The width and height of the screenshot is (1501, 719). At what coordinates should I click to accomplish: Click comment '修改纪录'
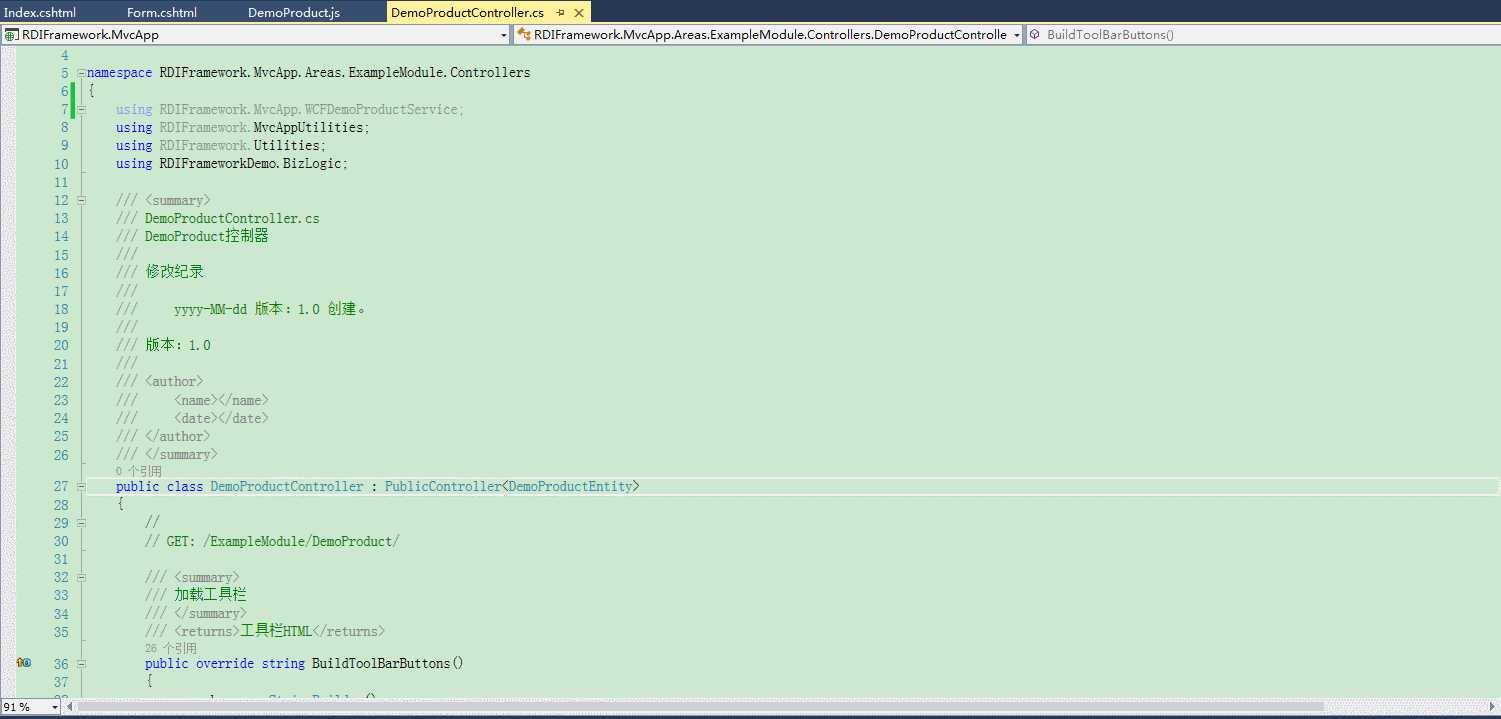[x=174, y=273]
